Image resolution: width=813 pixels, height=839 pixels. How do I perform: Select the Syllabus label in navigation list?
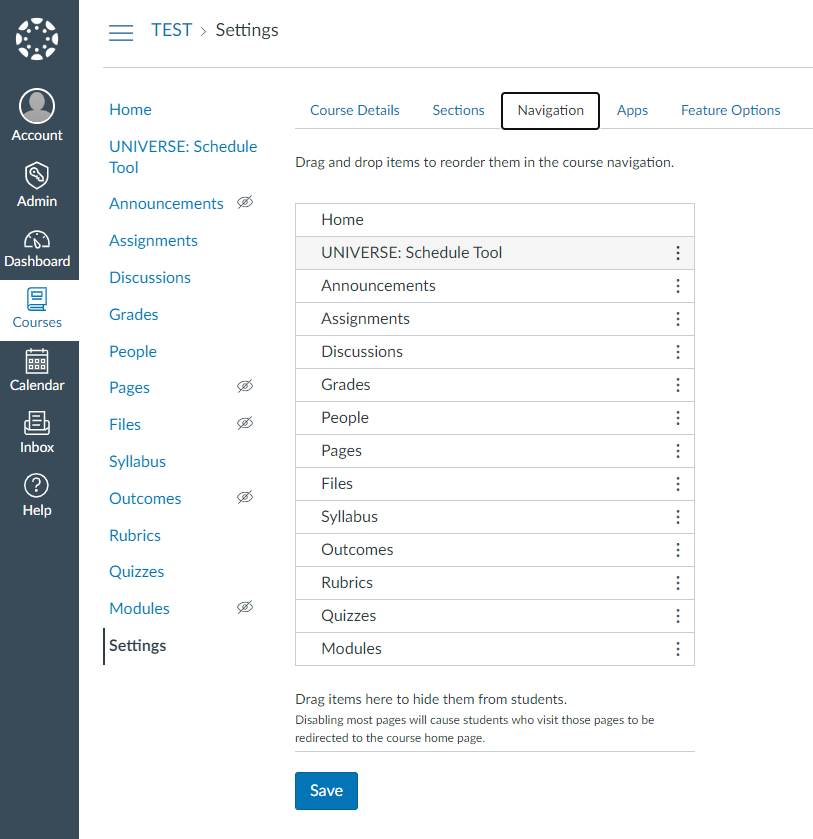[349, 517]
